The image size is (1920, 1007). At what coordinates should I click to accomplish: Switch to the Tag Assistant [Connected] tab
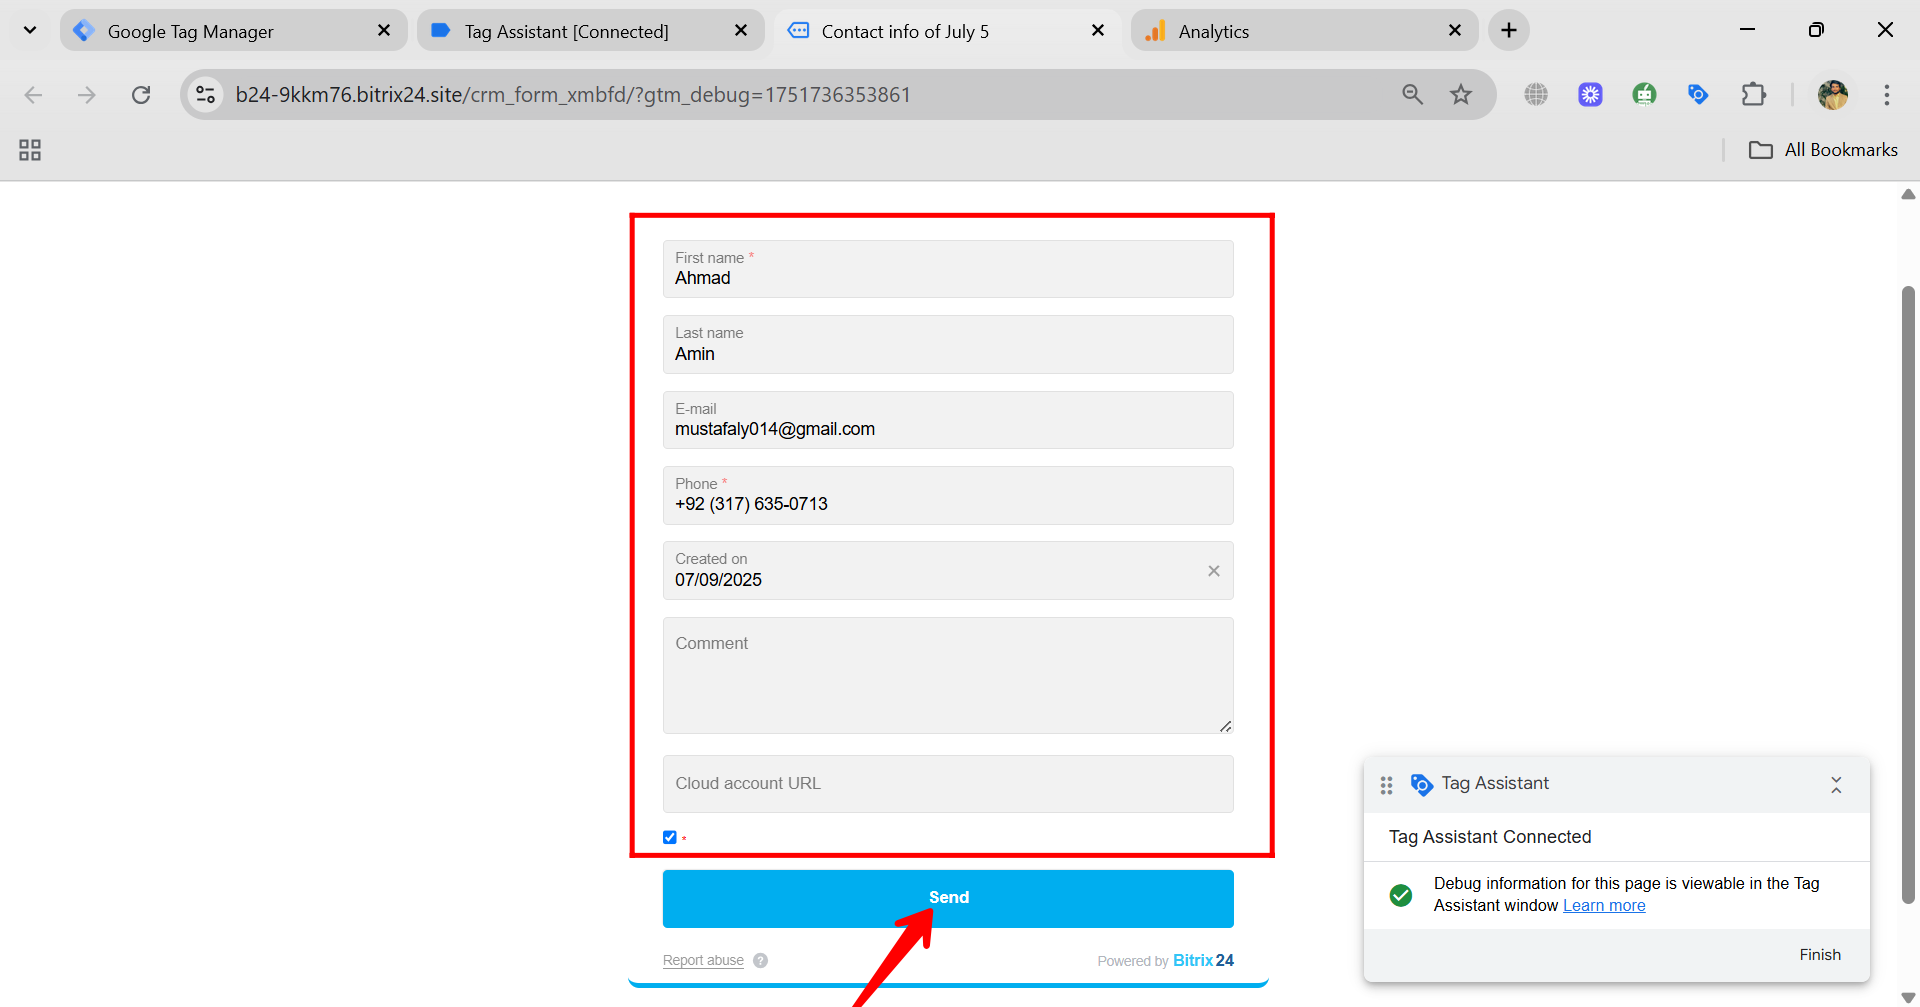pos(590,31)
